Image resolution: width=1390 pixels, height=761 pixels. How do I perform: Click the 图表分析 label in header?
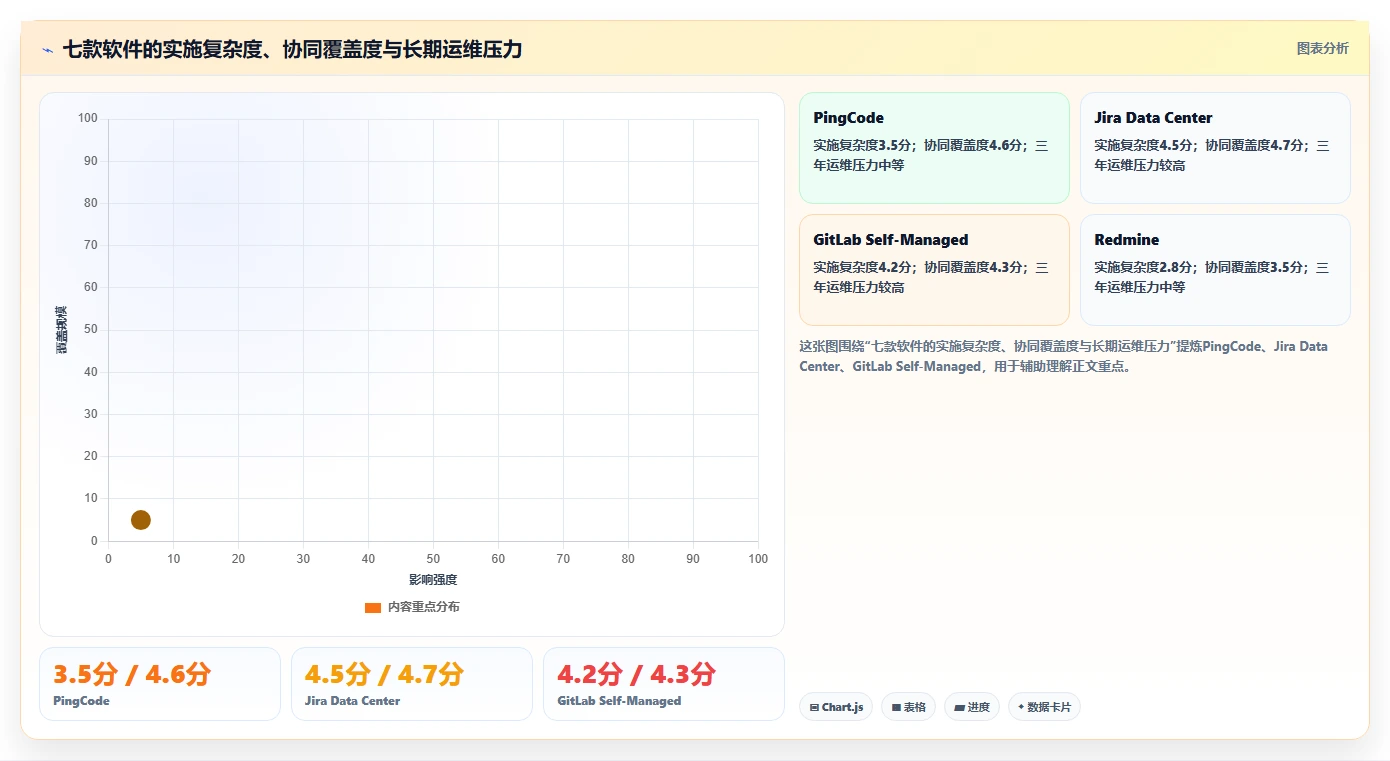pos(1322,48)
